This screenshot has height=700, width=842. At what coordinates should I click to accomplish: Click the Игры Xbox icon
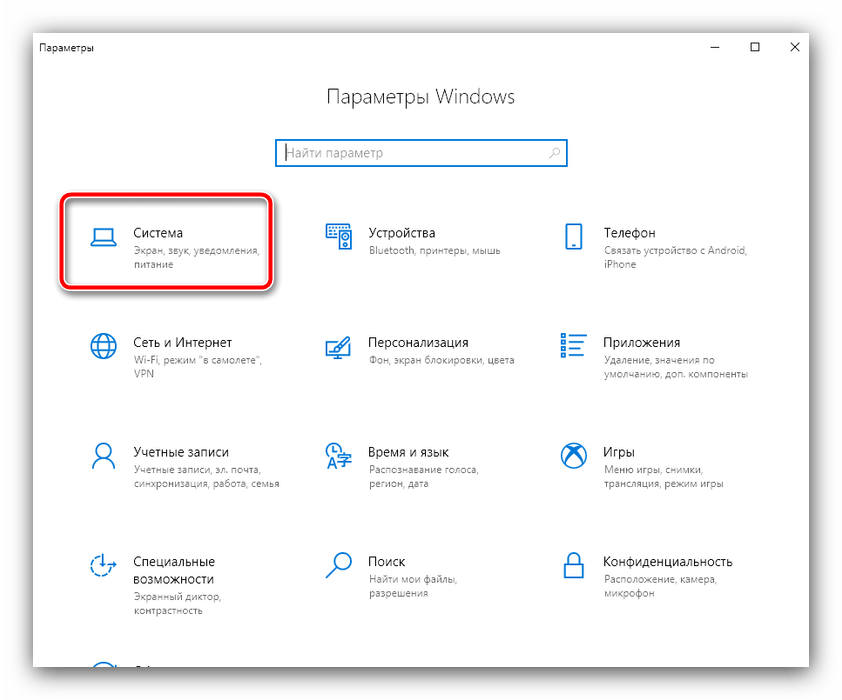pyautogui.click(x=574, y=456)
